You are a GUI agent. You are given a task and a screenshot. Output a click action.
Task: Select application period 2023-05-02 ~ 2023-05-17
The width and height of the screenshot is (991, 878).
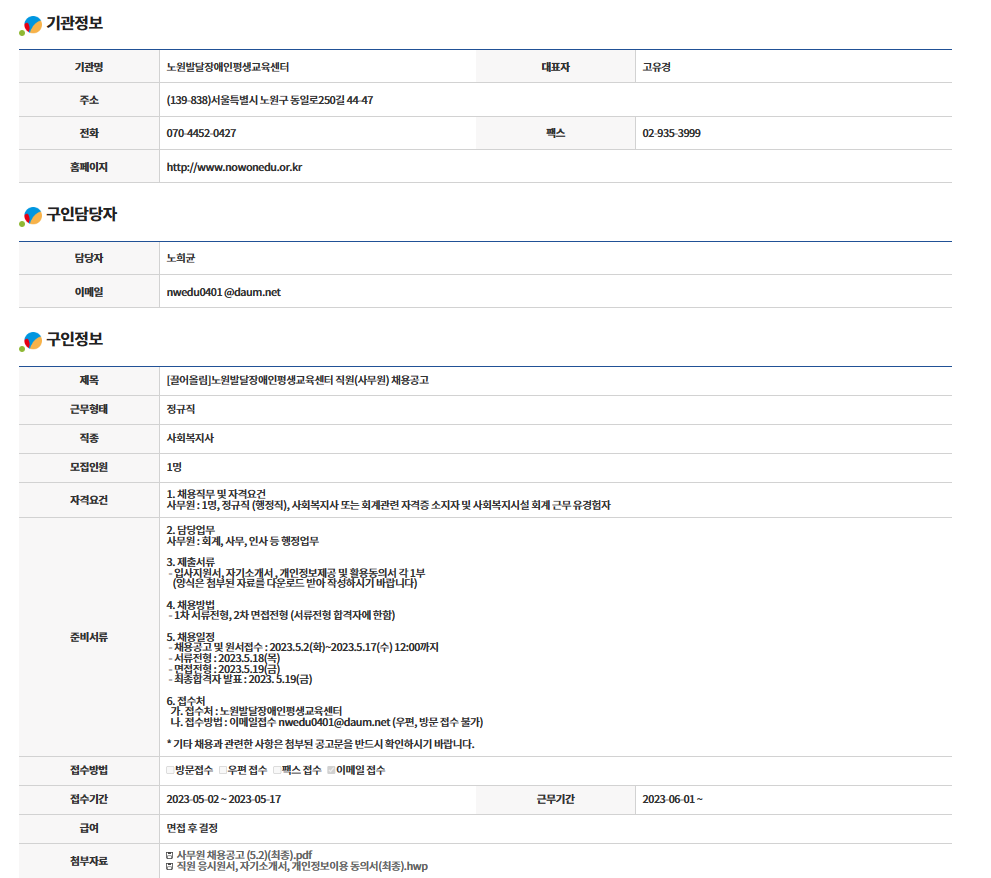click(224, 800)
